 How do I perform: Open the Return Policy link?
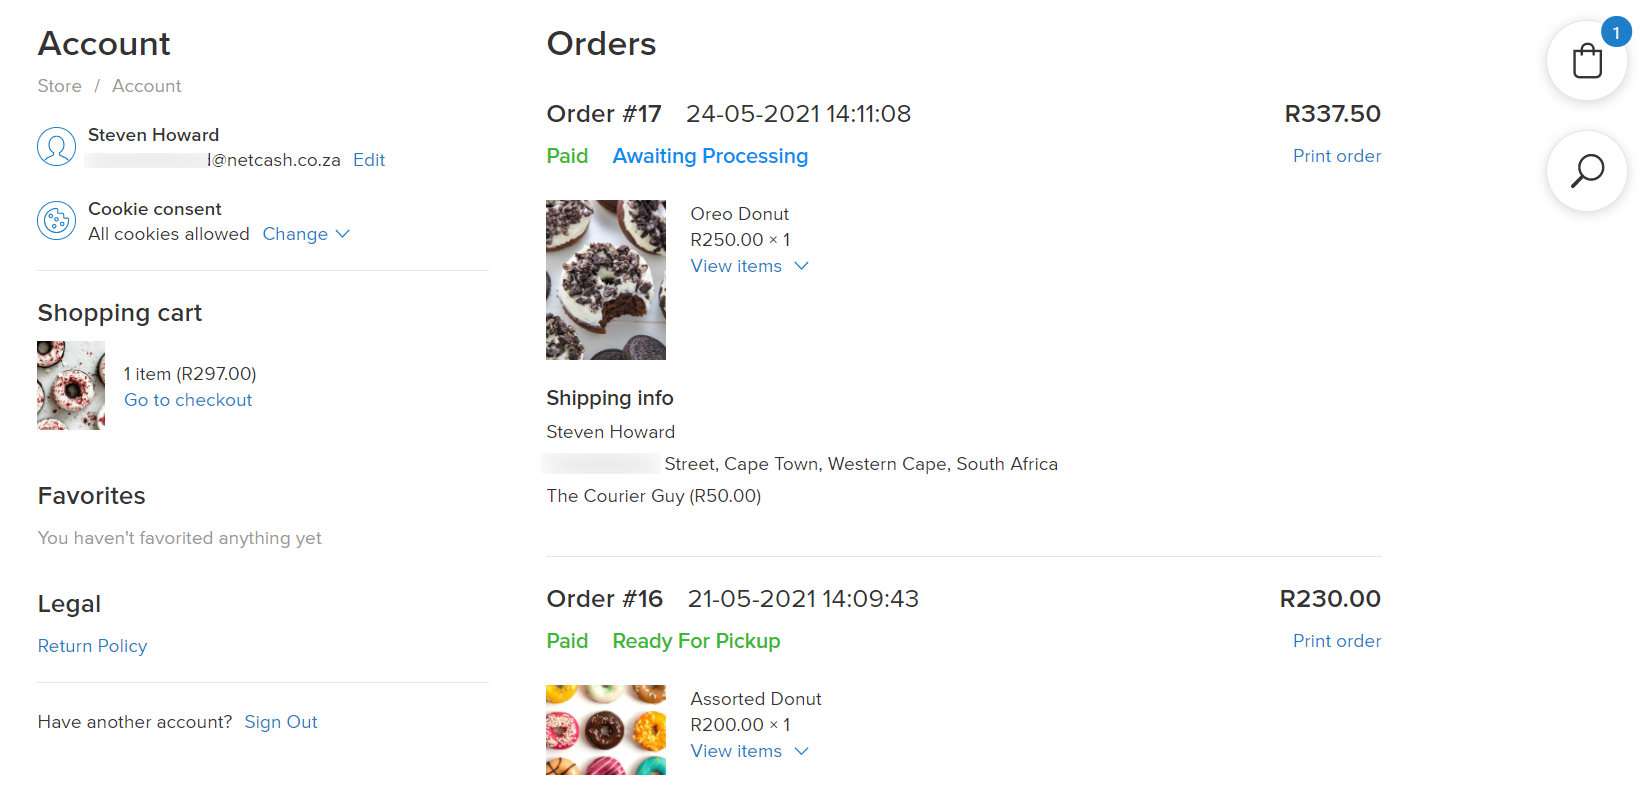point(92,646)
